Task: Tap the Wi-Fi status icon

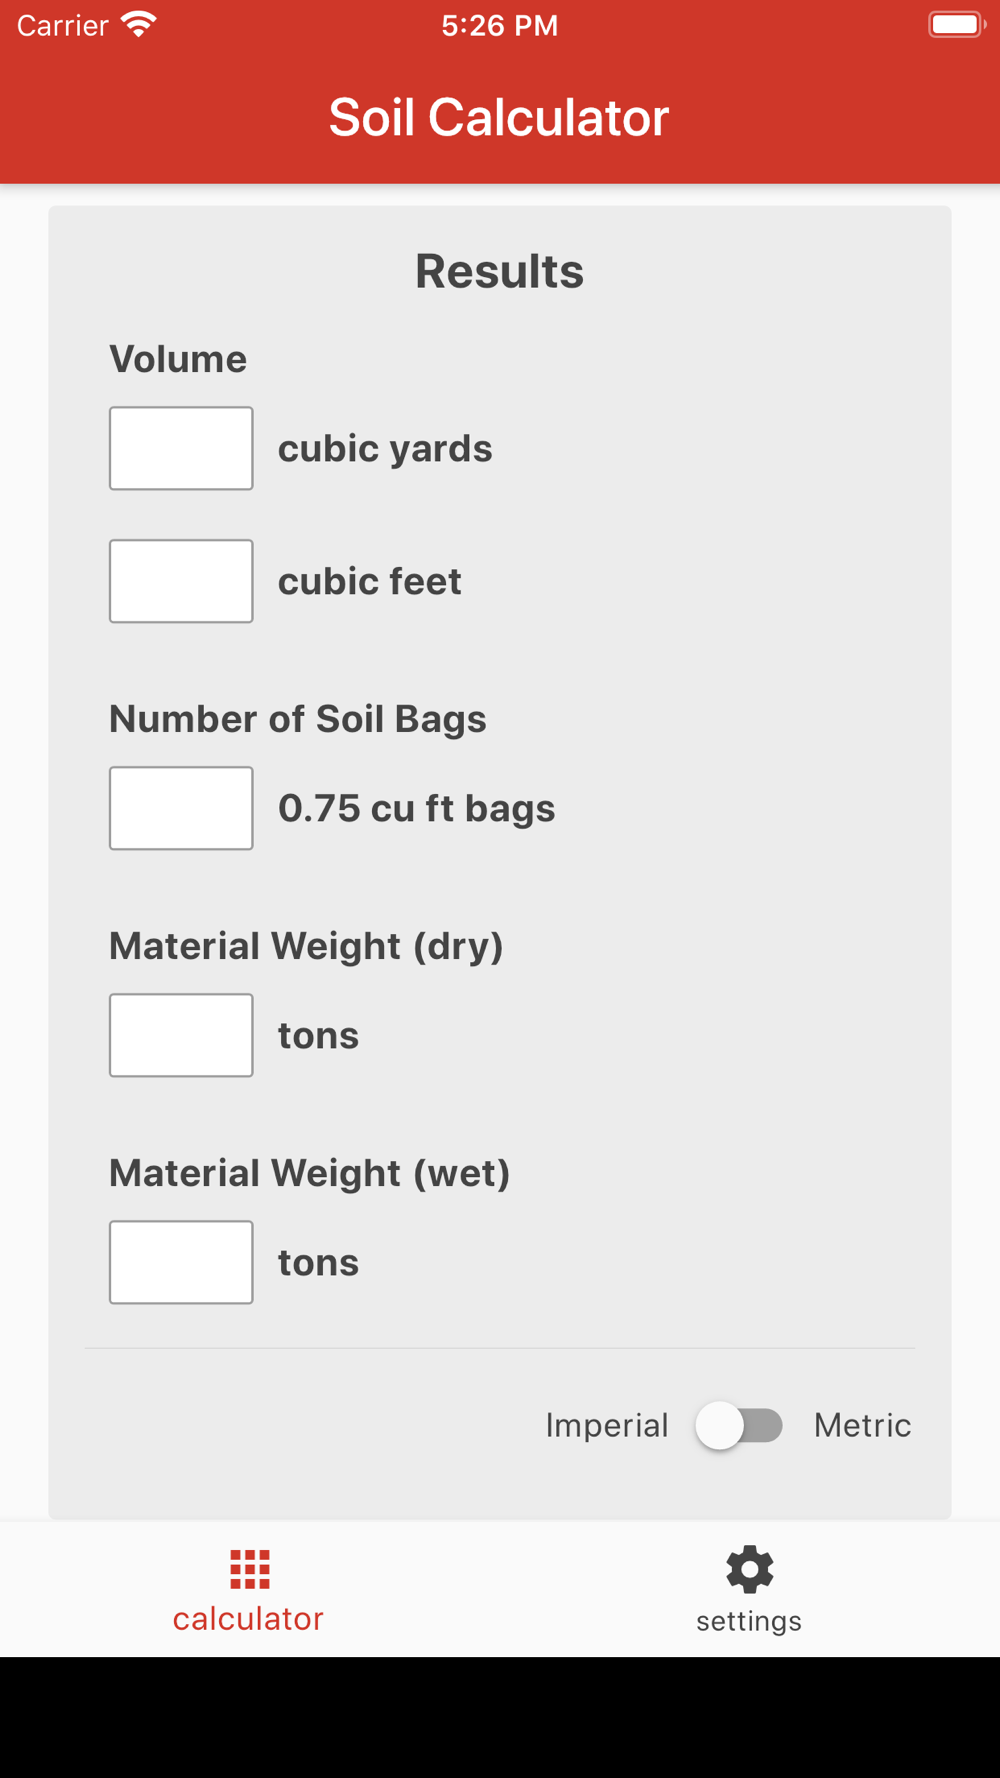Action: 139,24
